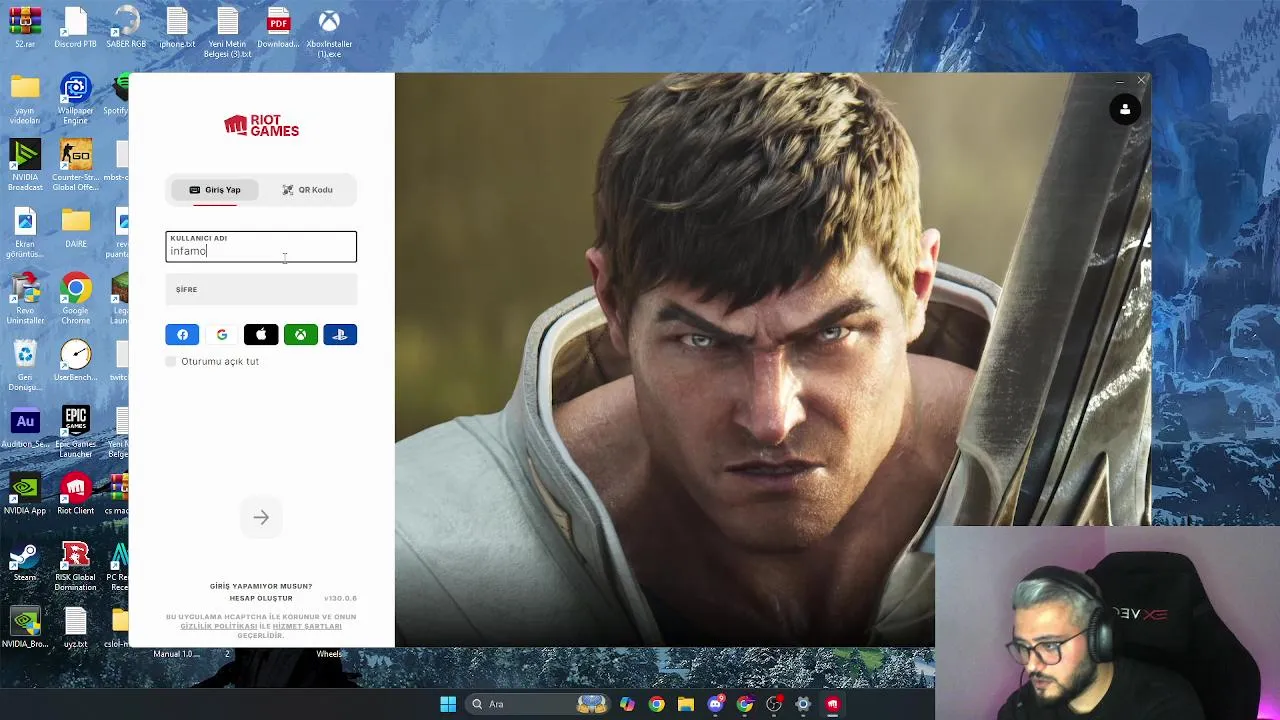Open the Gizlilik Politikası link
Viewport: 1280px width, 720px height.
[219, 626]
